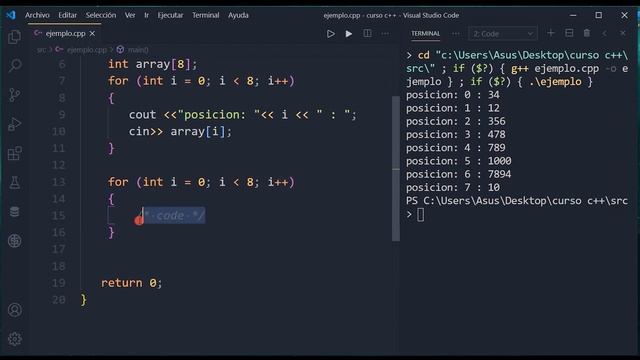Move panel with left chevron icon
The height and width of the screenshot is (360, 640).
coord(604,33)
